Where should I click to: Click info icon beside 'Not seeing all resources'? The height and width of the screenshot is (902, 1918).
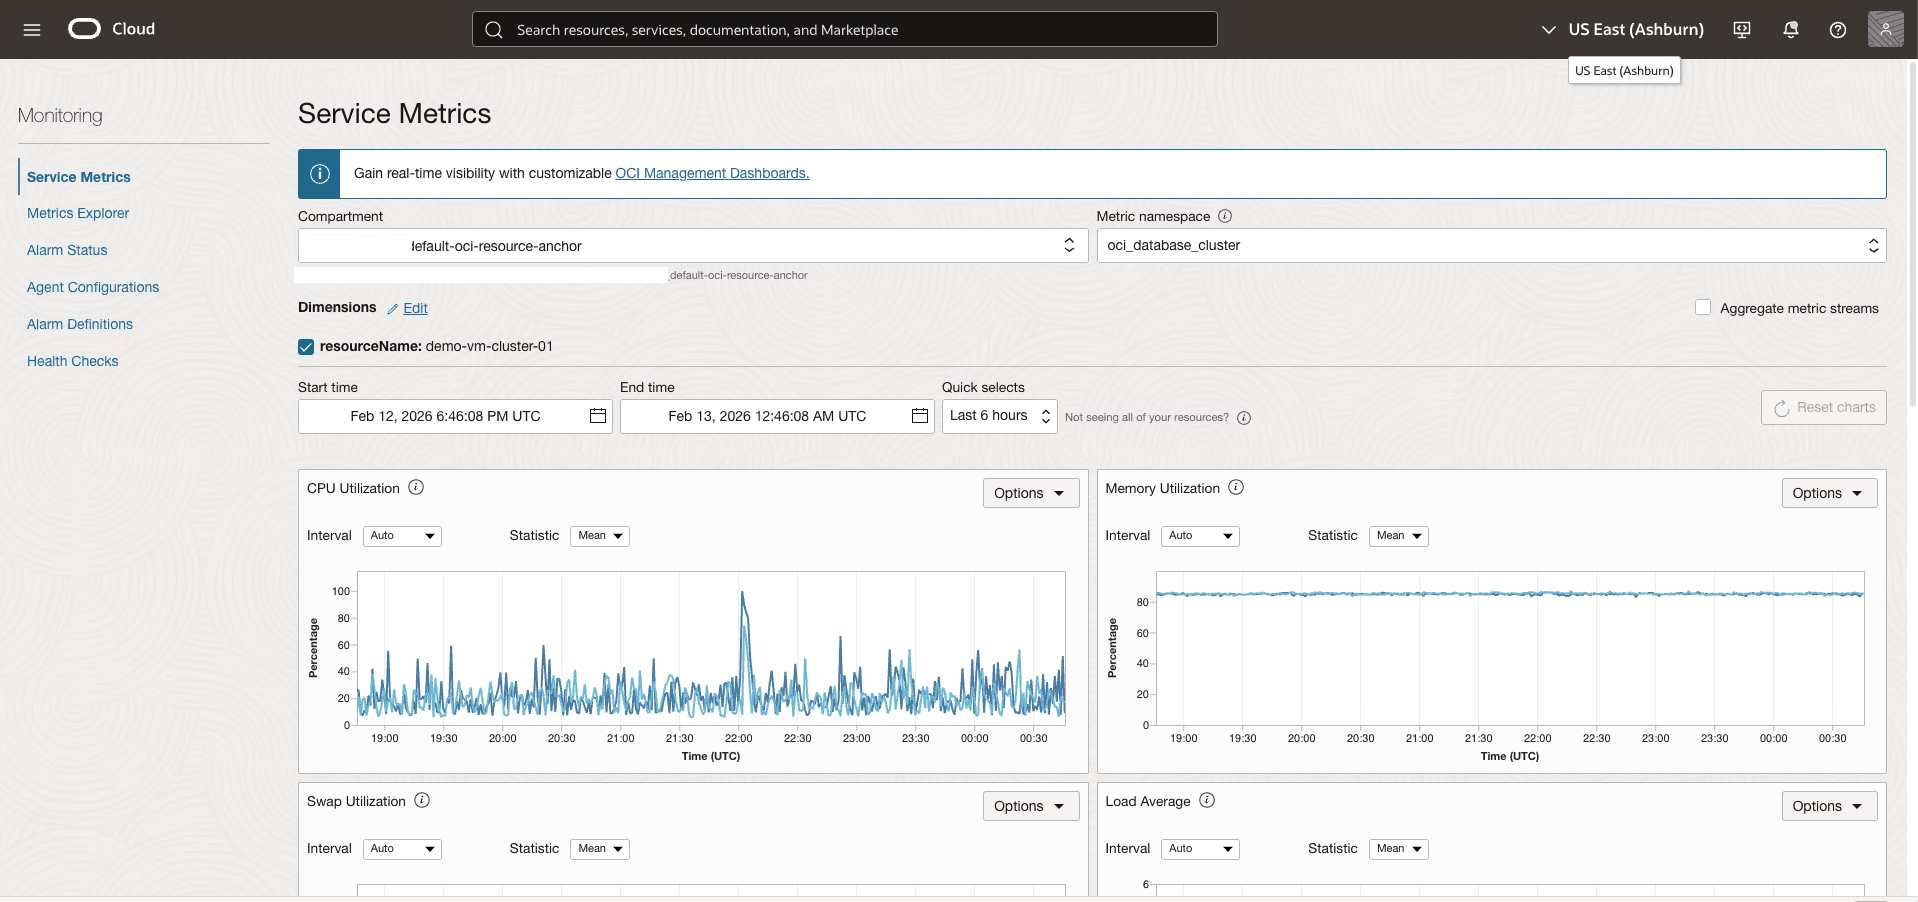(1244, 418)
